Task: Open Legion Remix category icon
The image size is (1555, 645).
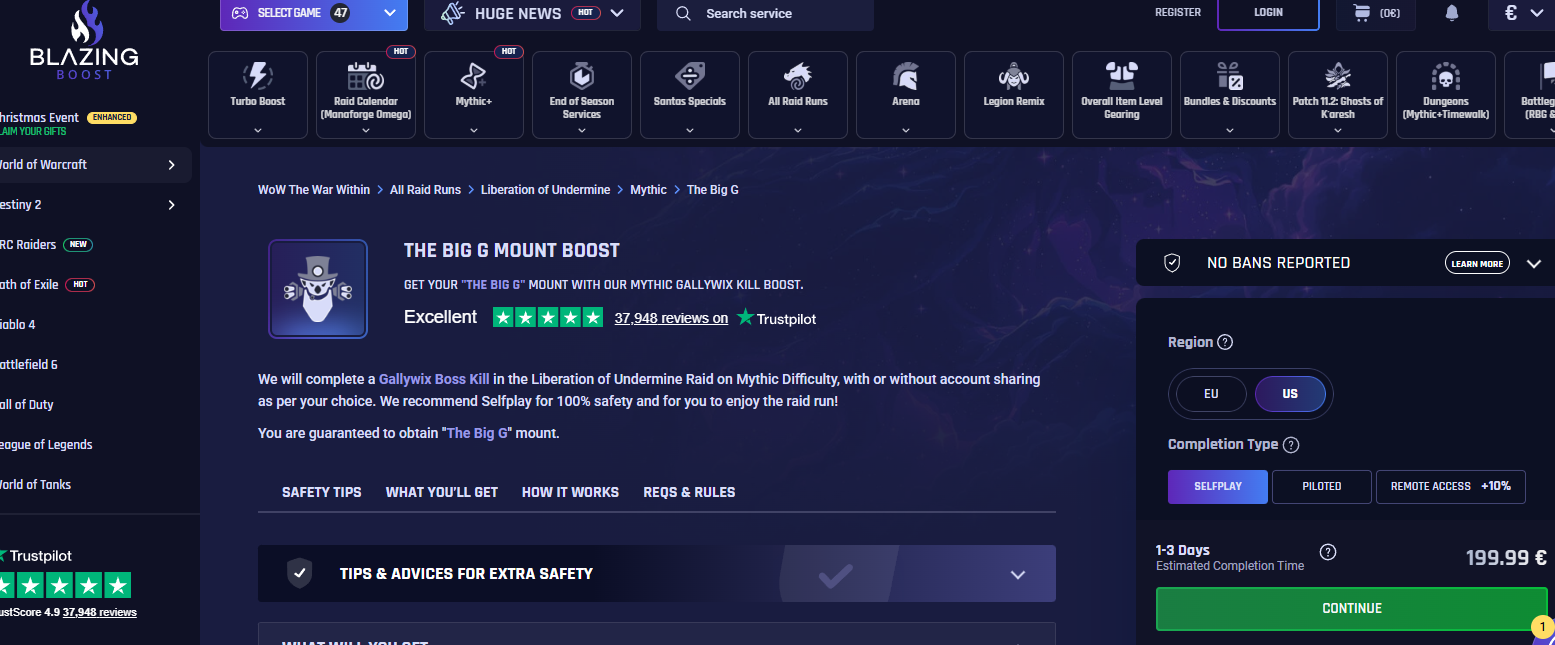Action: point(1014,76)
